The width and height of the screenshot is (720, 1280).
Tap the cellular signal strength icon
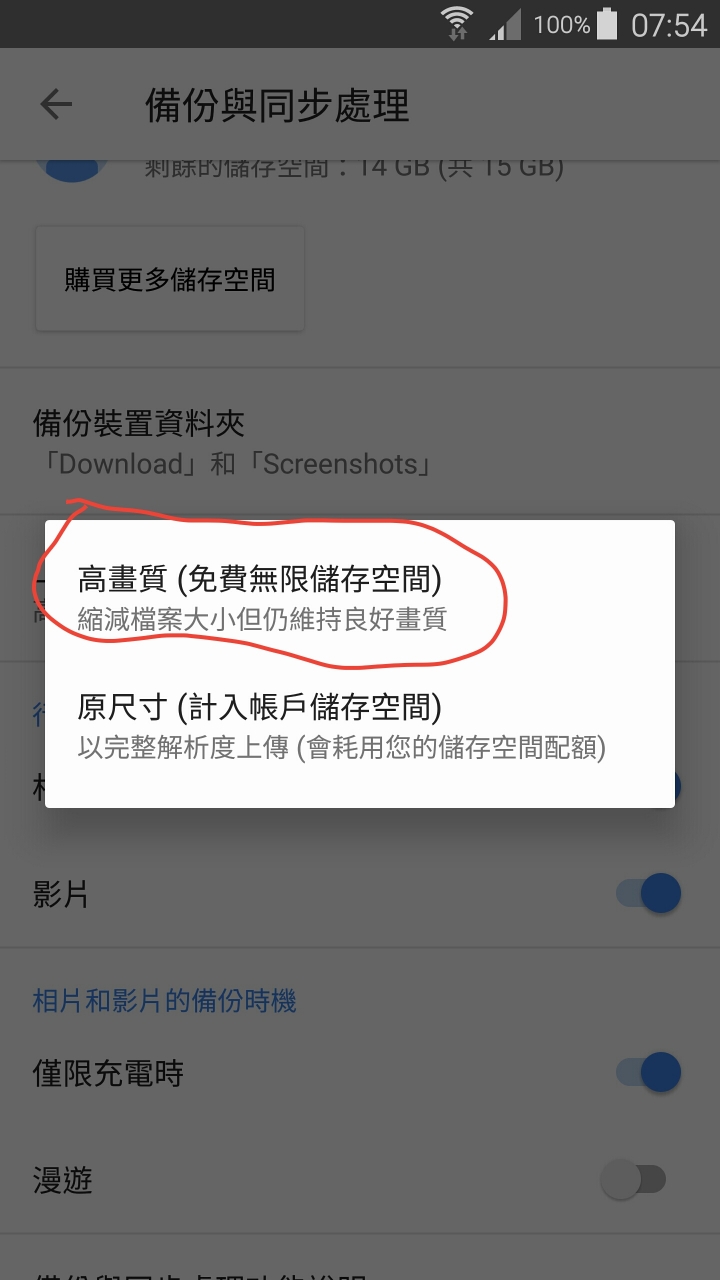click(x=506, y=24)
